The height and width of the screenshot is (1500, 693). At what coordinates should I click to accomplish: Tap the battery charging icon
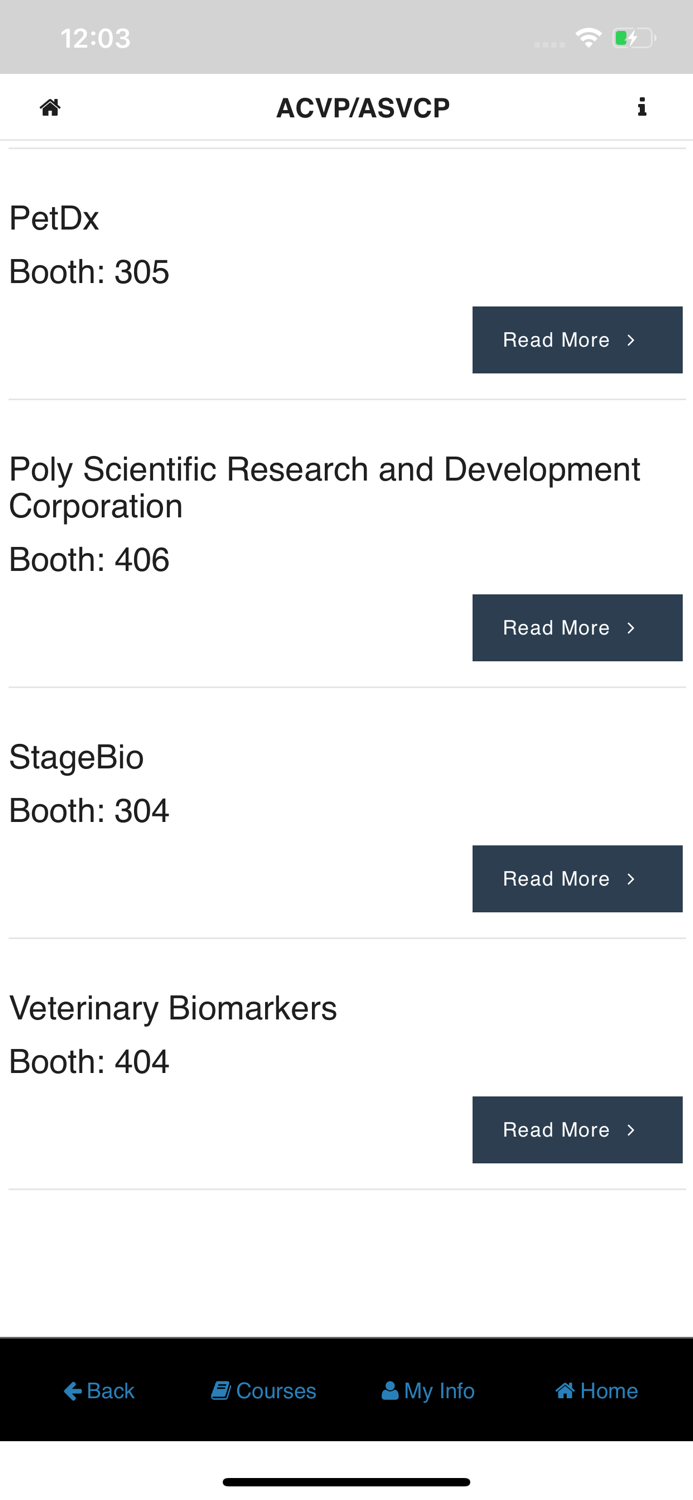tap(633, 38)
